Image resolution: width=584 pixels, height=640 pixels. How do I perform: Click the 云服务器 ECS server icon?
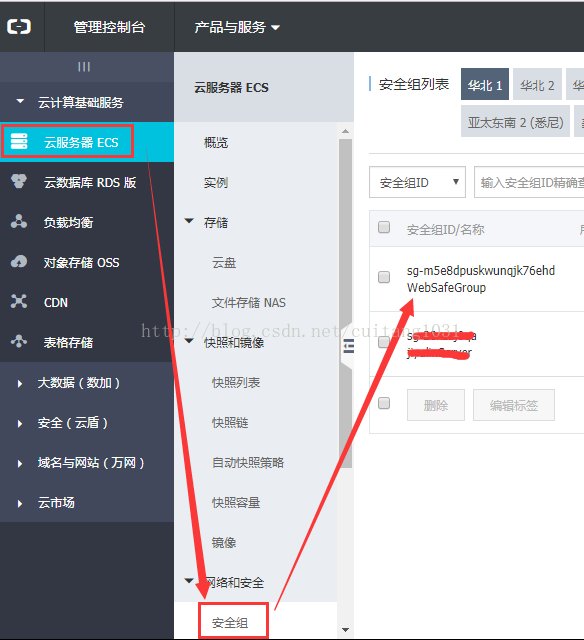[x=19, y=141]
